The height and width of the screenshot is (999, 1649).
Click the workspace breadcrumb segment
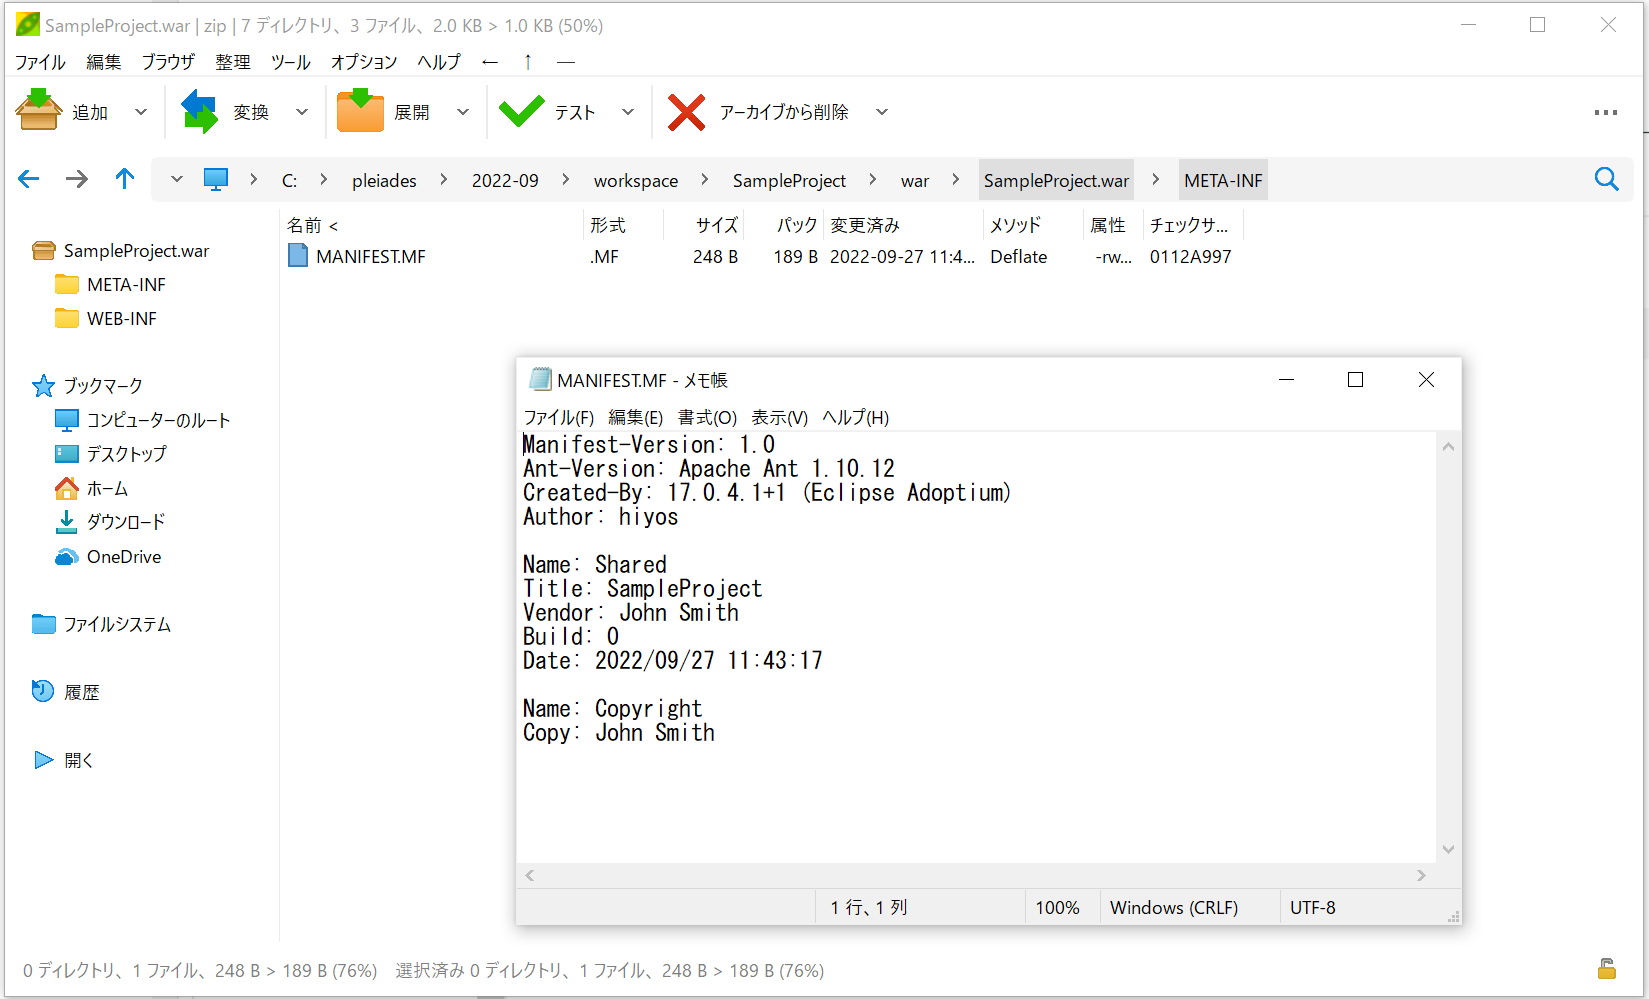(x=636, y=181)
